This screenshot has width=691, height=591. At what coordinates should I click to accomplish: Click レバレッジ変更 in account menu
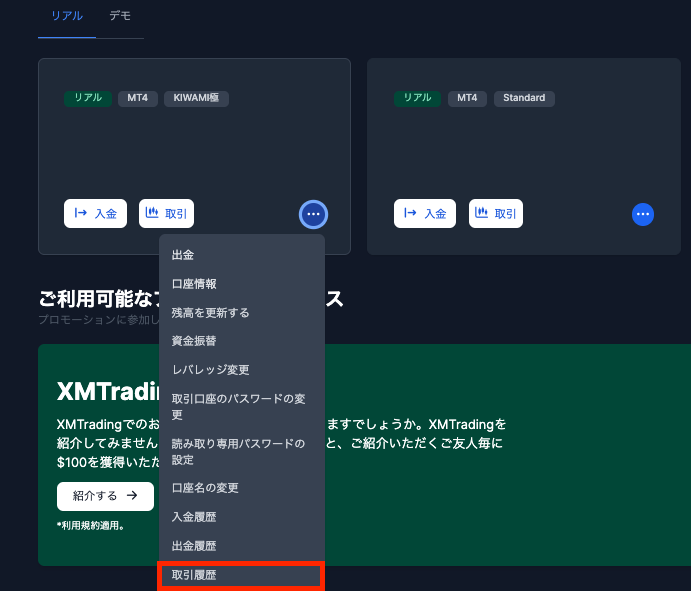coord(210,370)
